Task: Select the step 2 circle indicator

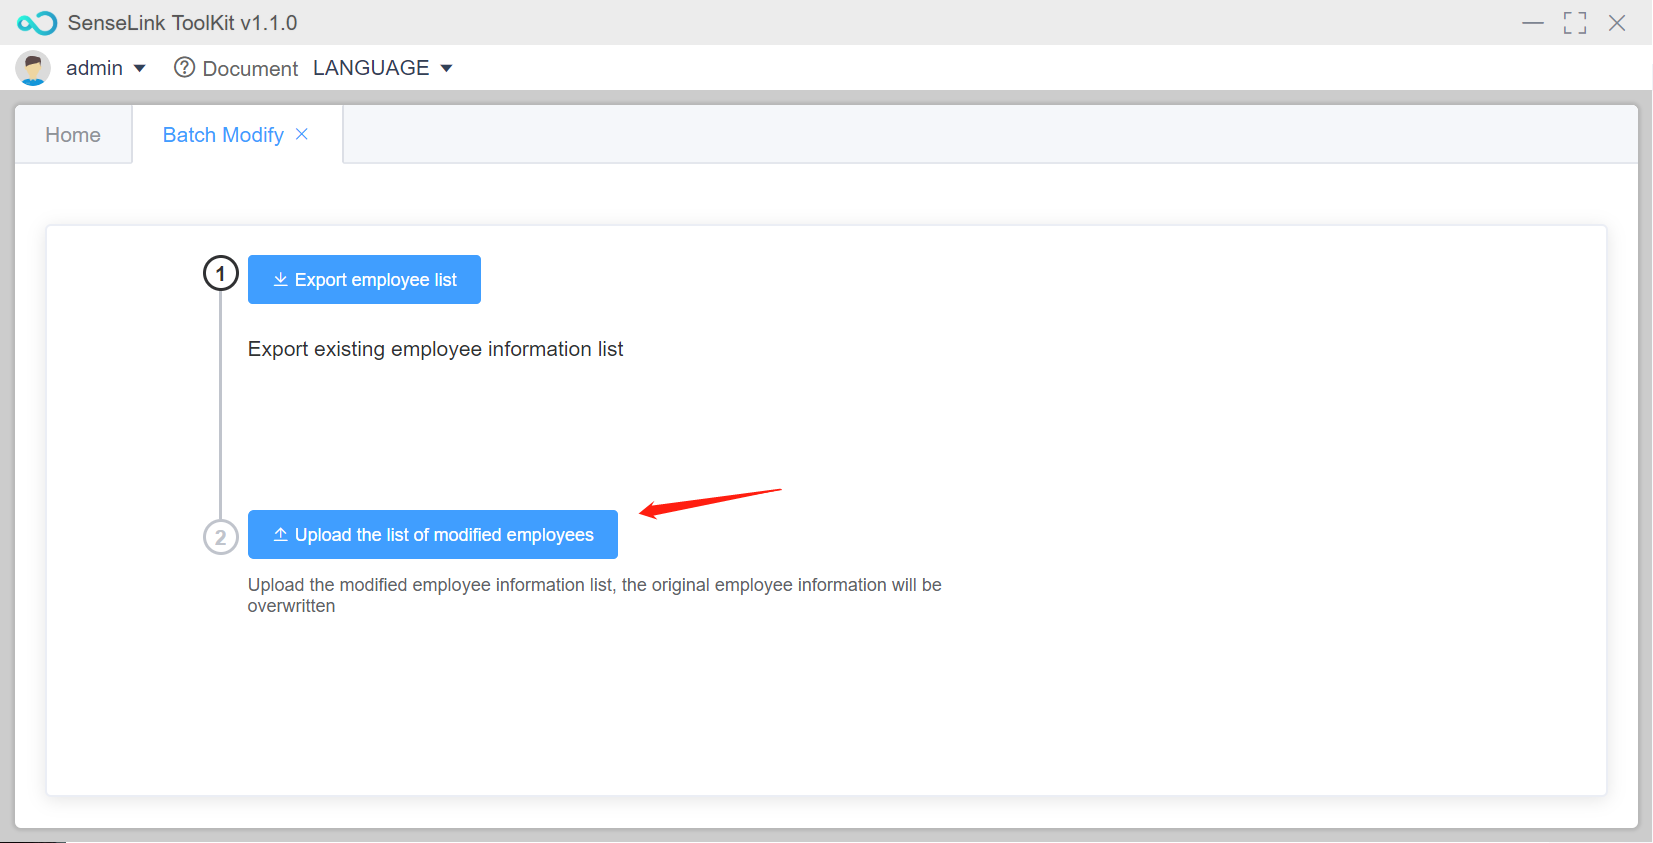Action: (221, 537)
